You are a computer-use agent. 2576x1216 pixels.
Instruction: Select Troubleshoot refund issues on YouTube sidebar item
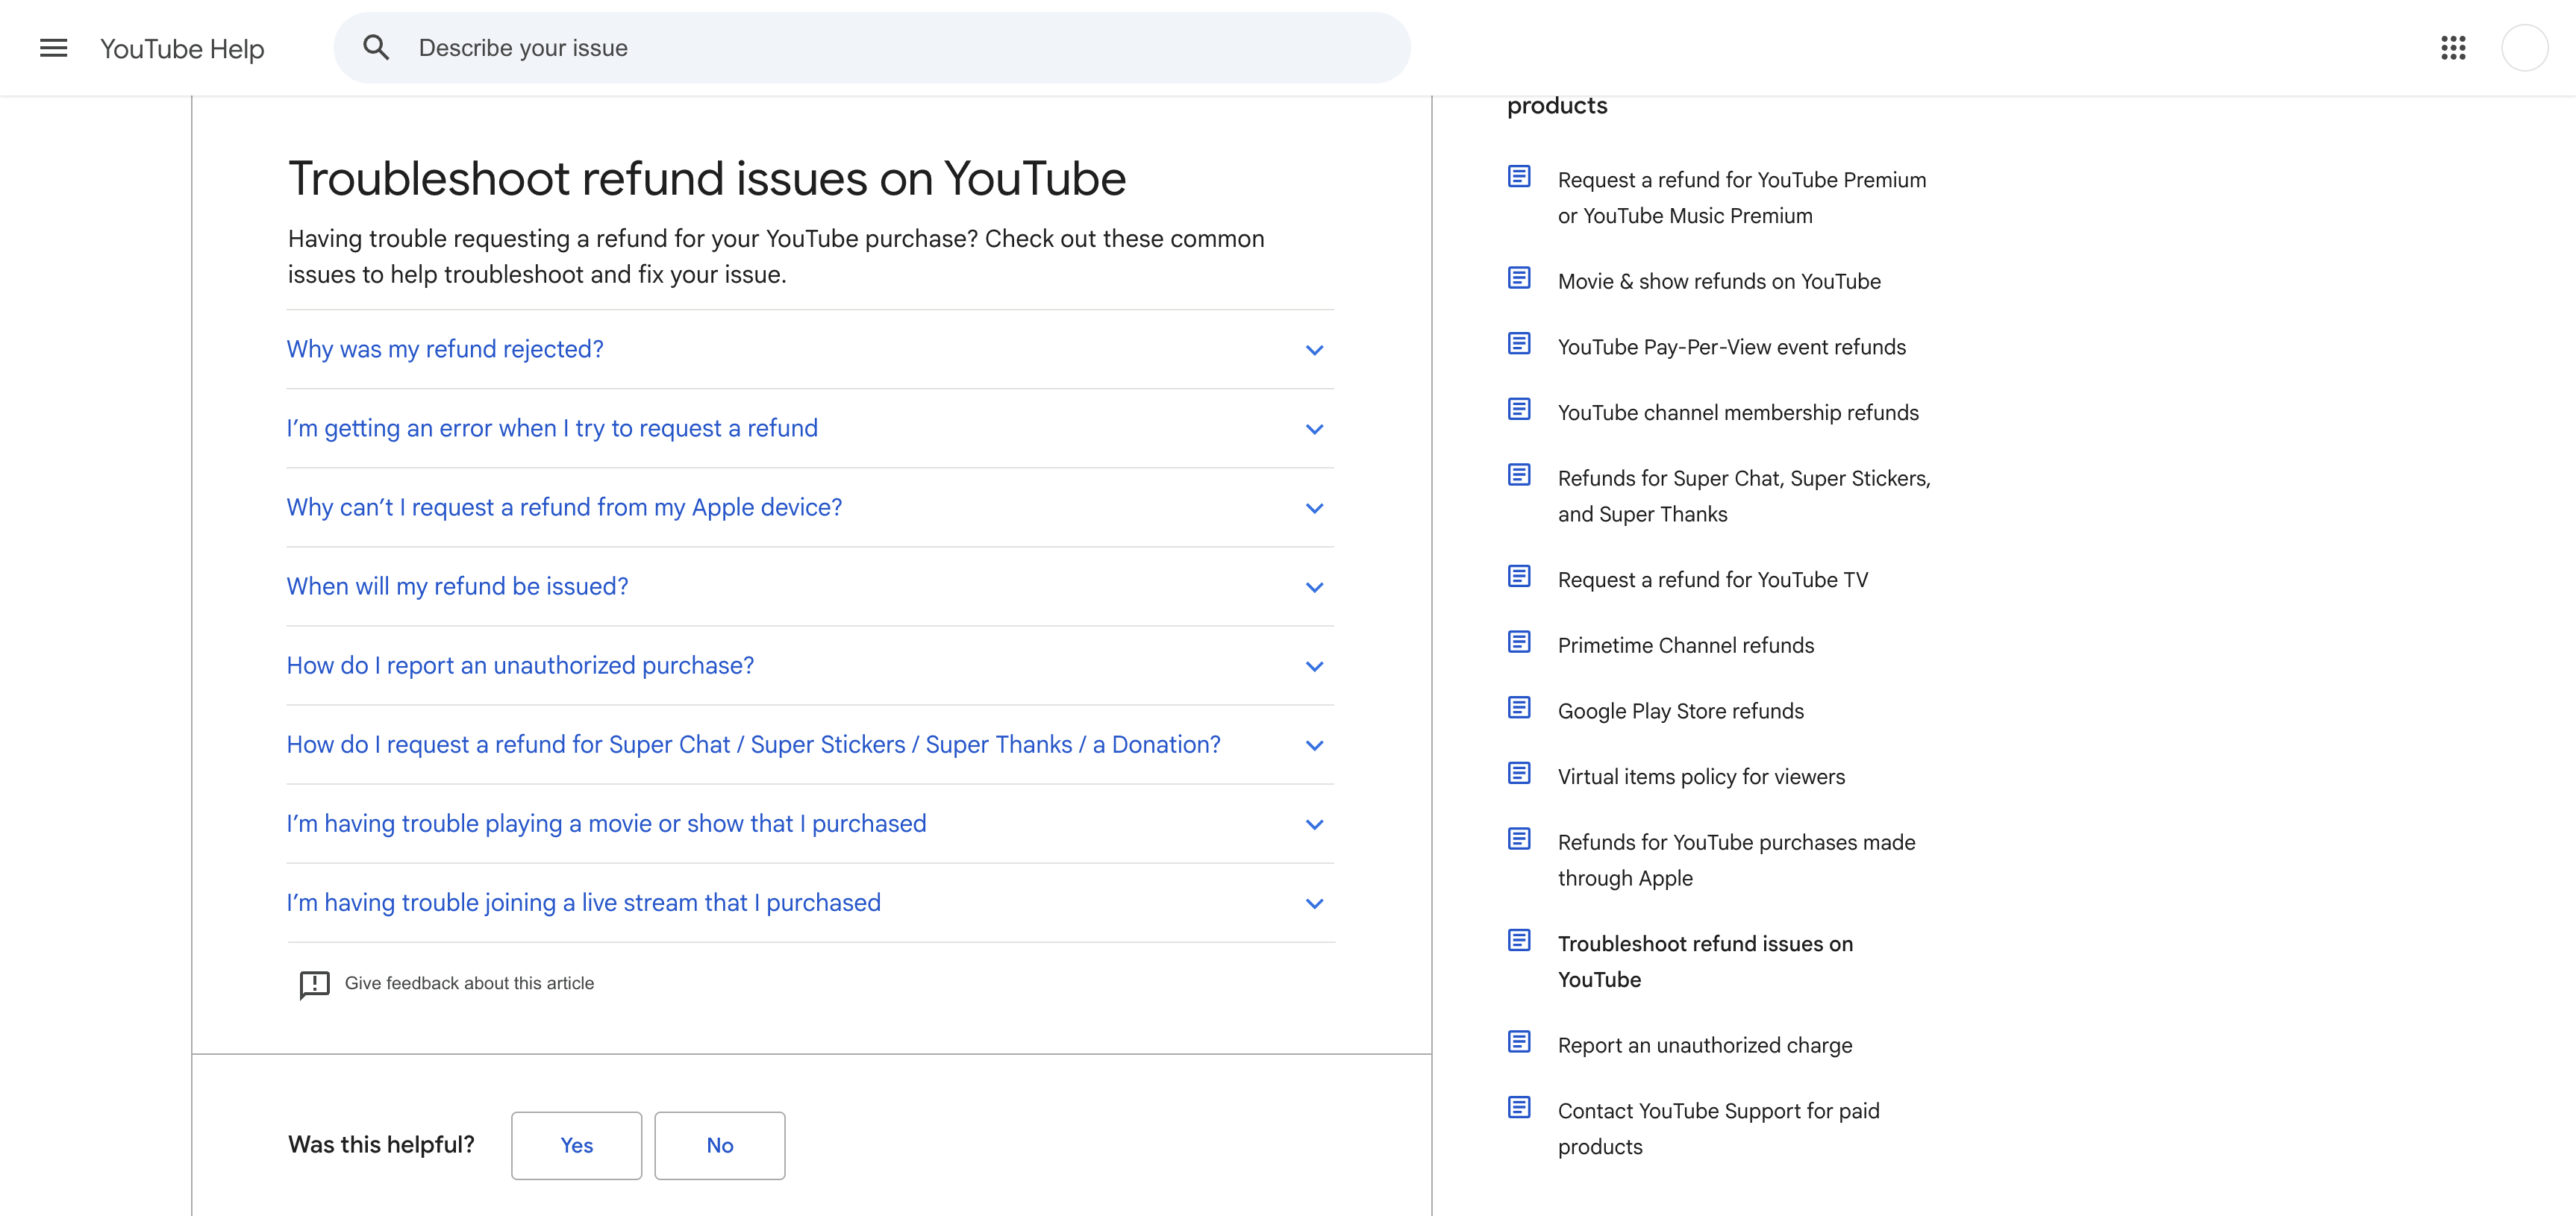coord(1705,961)
